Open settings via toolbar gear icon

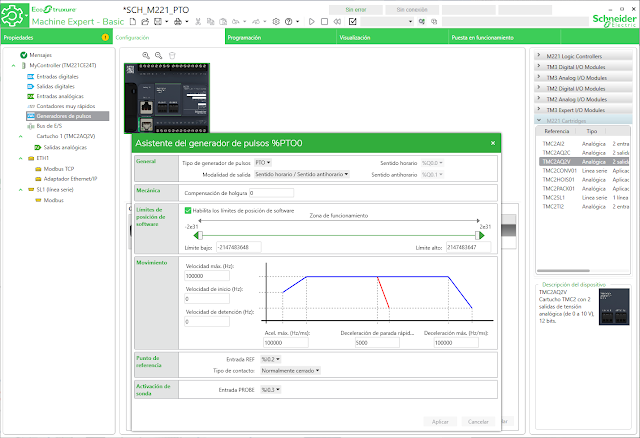pyautogui.click(x=276, y=22)
